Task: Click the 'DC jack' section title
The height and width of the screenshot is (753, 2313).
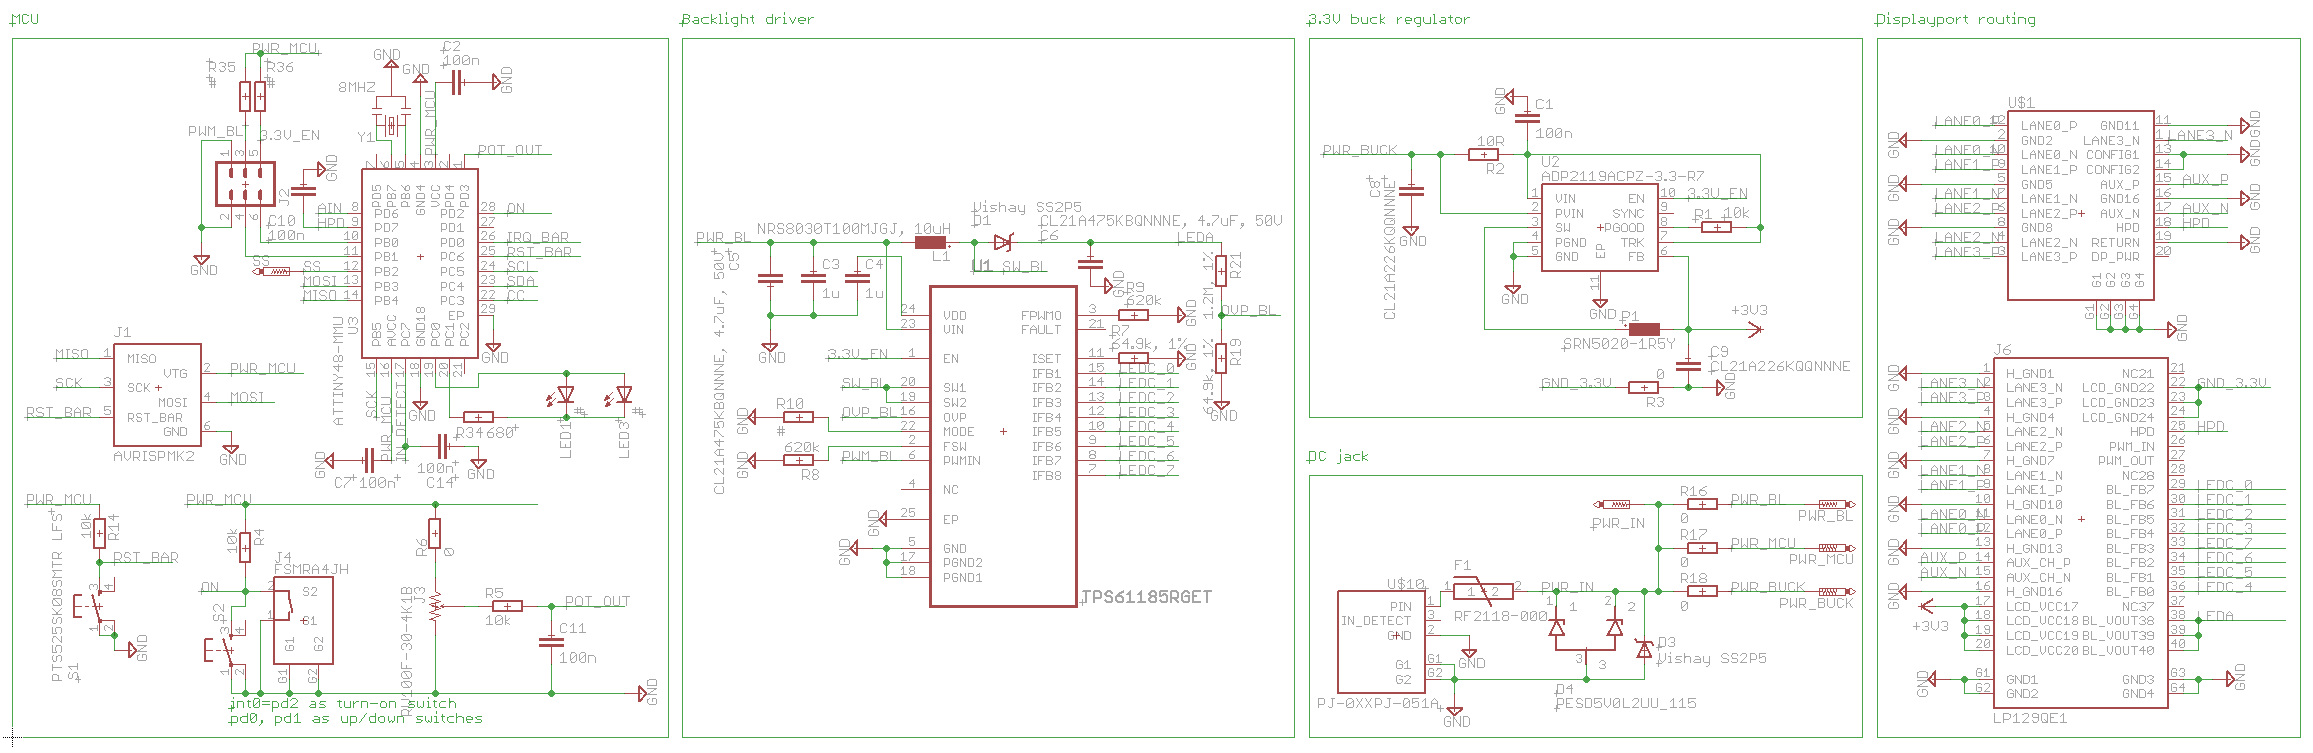Action: pyautogui.click(x=1338, y=456)
